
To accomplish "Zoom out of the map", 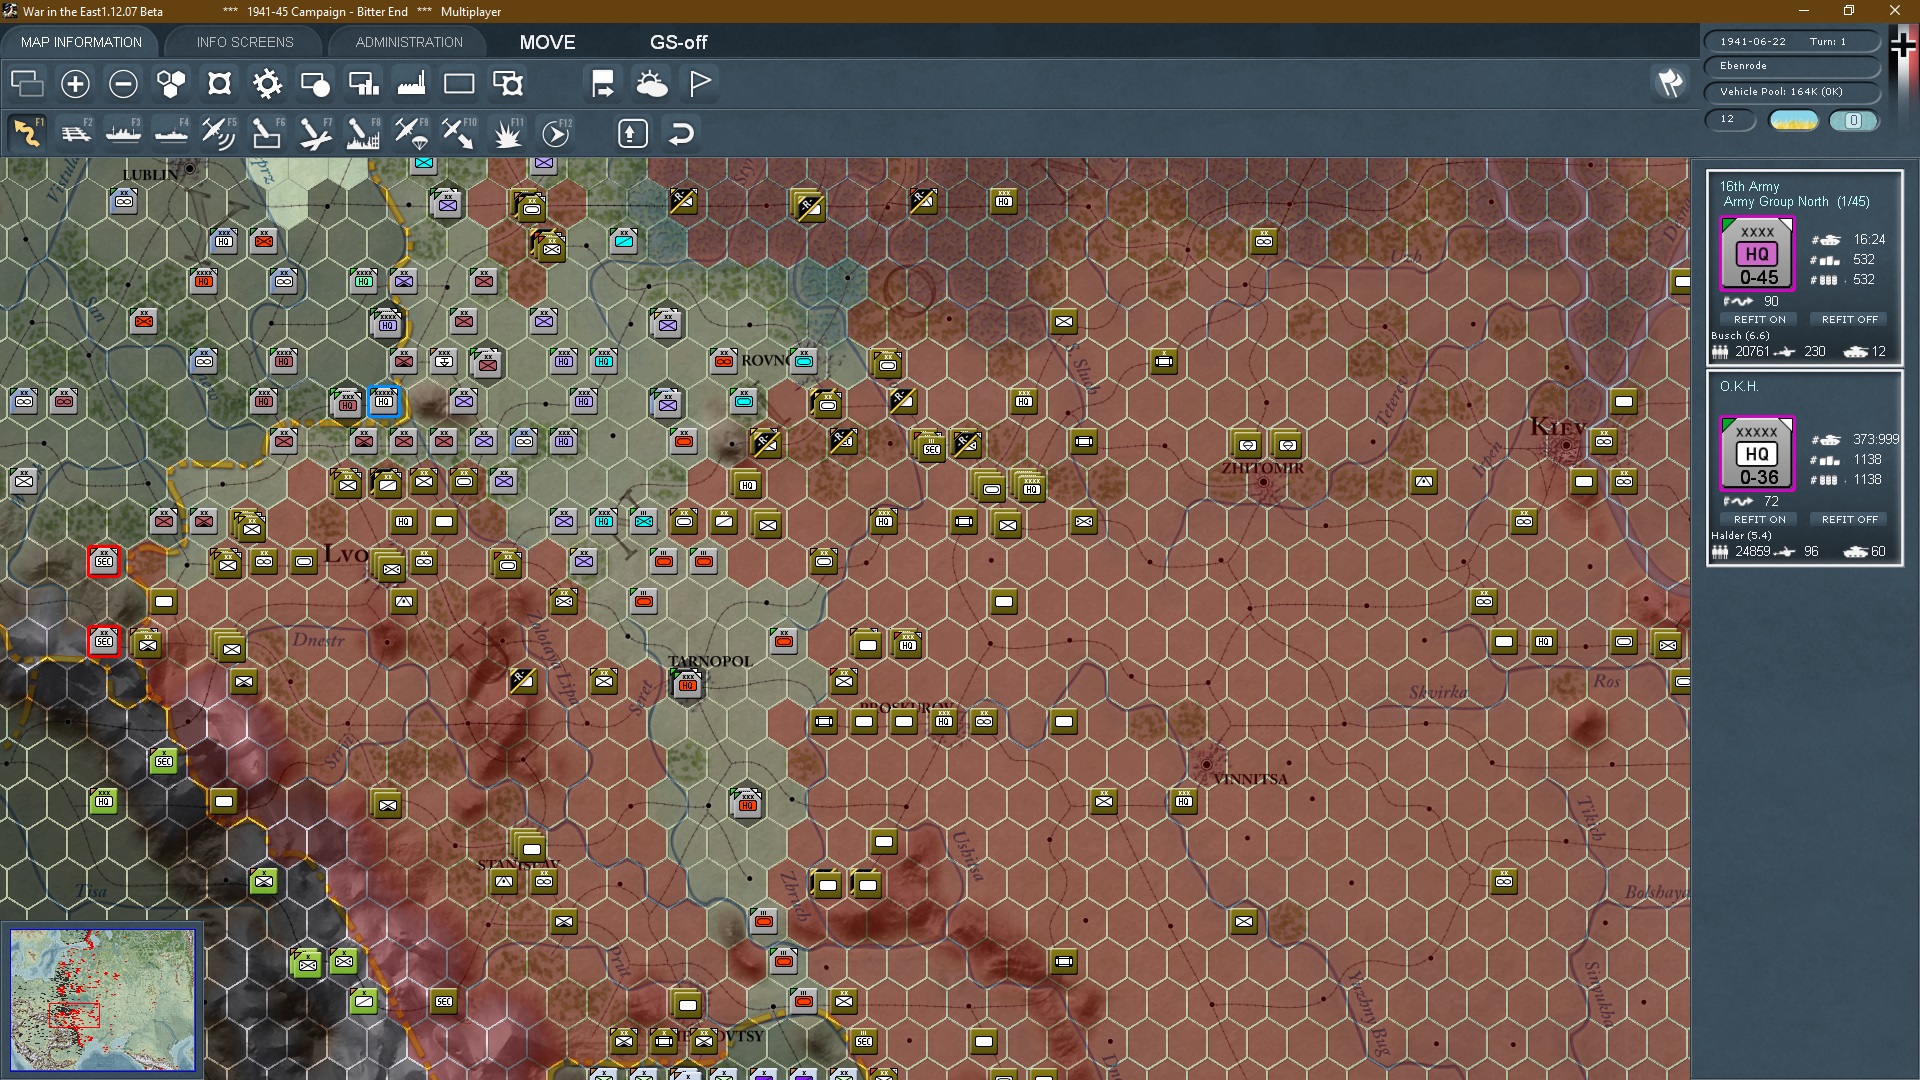I will point(123,84).
